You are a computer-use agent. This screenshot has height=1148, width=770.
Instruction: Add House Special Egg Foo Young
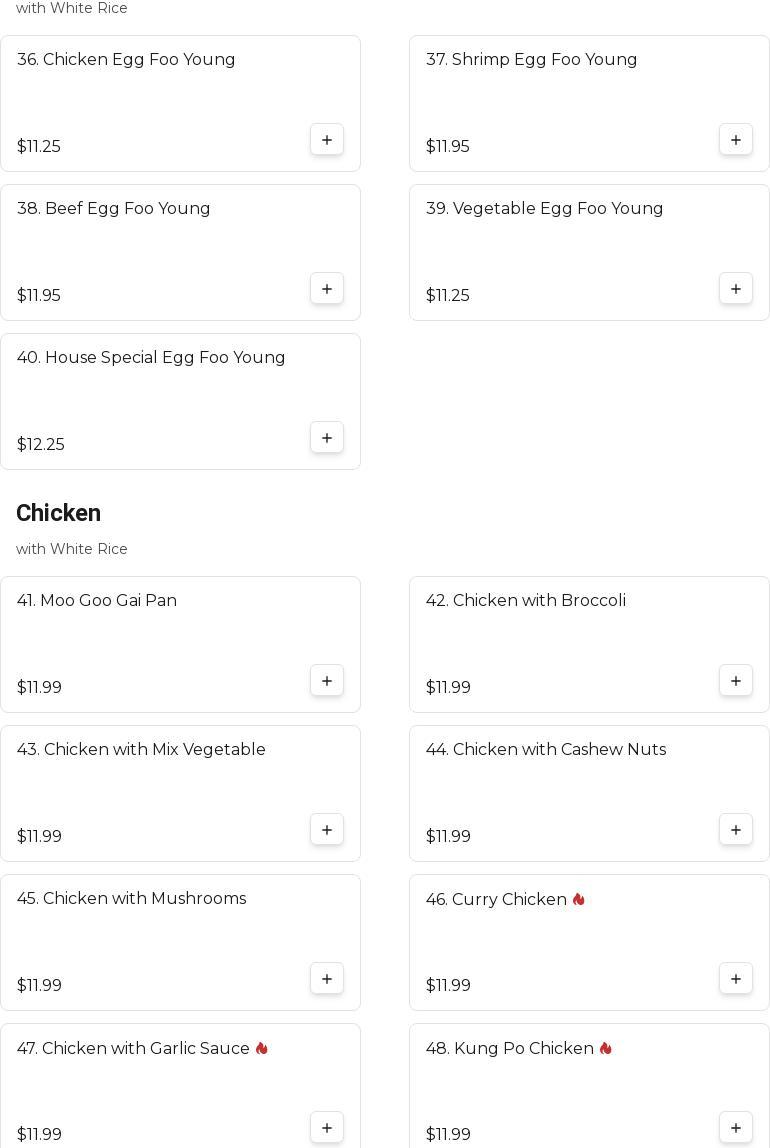327,438
